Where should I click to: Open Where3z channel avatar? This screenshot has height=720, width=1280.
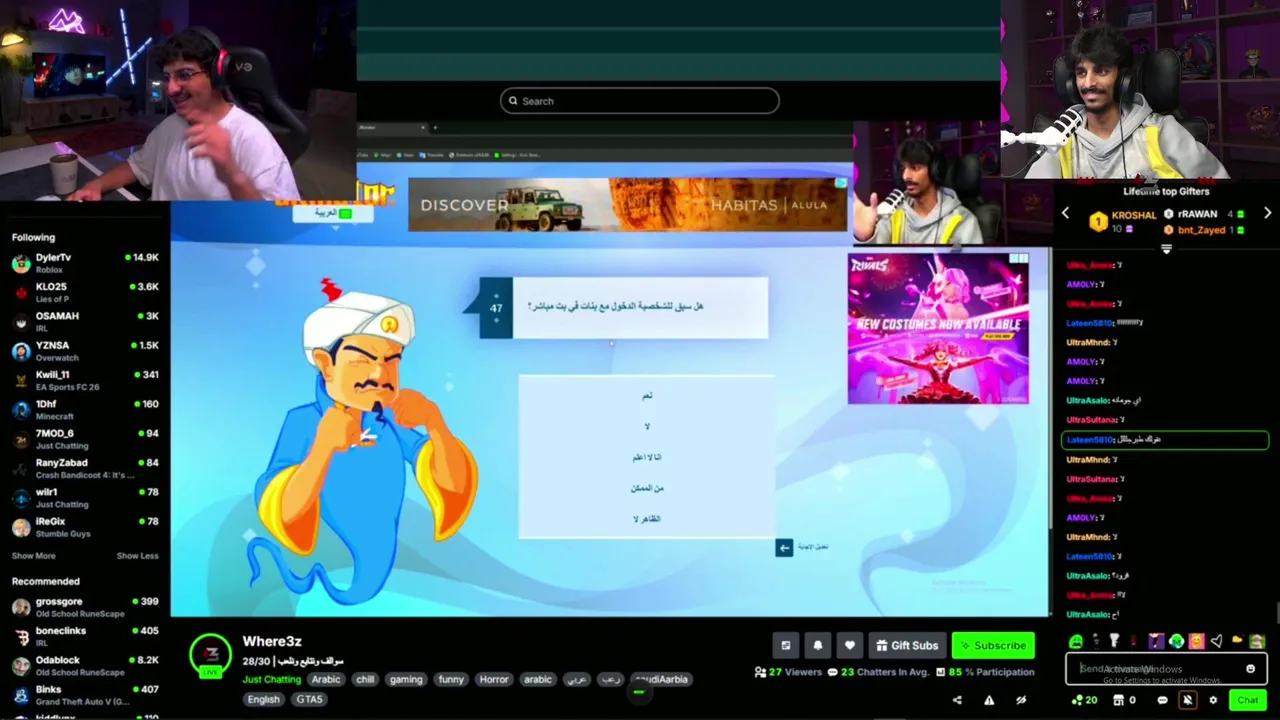[x=211, y=656]
